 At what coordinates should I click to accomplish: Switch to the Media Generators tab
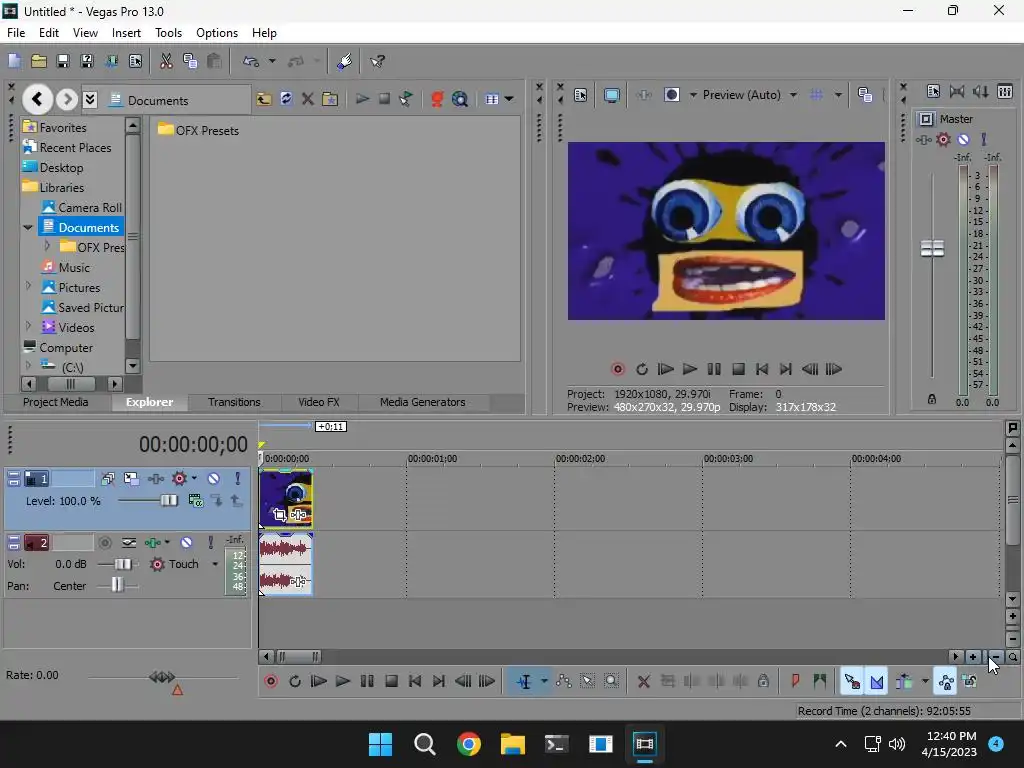[x=423, y=402]
